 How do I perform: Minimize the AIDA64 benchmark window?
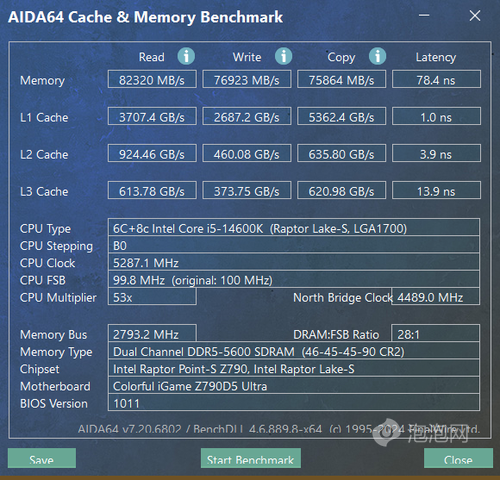424,15
